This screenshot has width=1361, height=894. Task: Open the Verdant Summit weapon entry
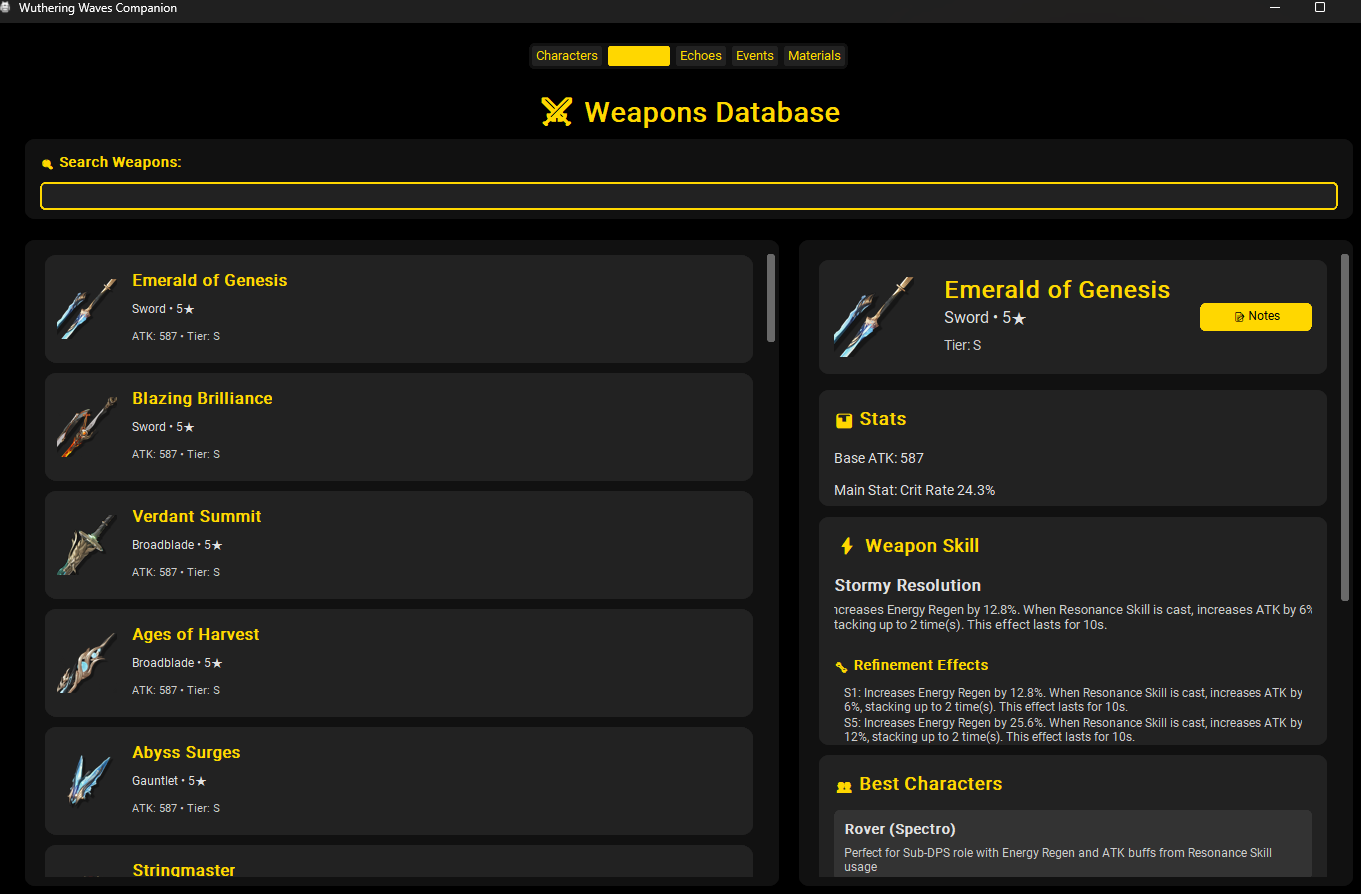pos(398,545)
